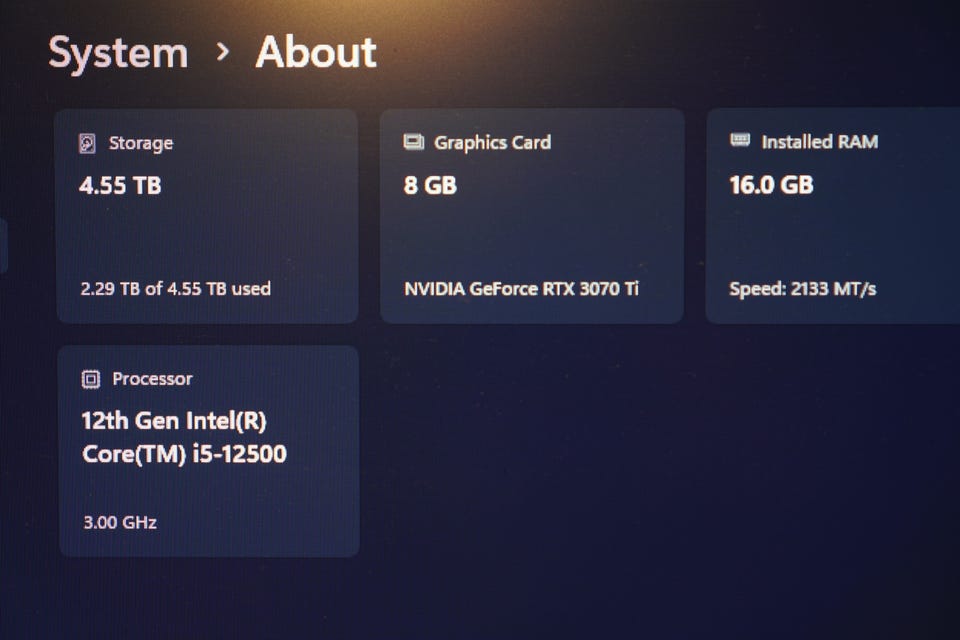Click the Core(TM) i5-12500 model line
The image size is (960, 640).
tap(184, 454)
